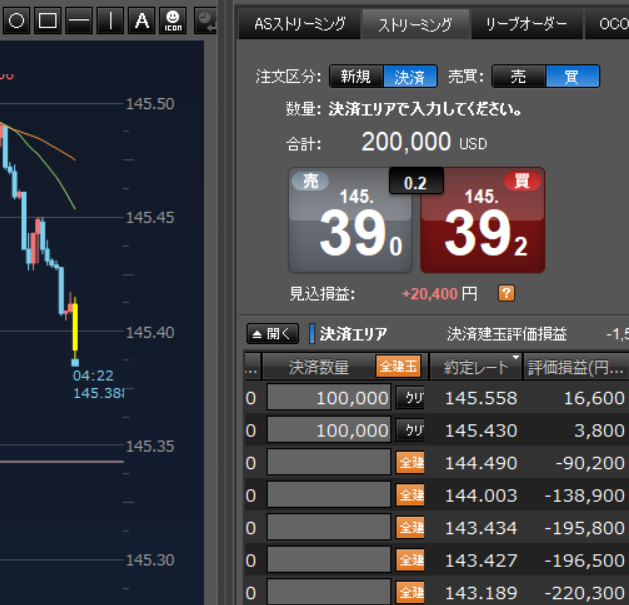Set order type to 決済
This screenshot has width=629, height=605.
[410, 76]
